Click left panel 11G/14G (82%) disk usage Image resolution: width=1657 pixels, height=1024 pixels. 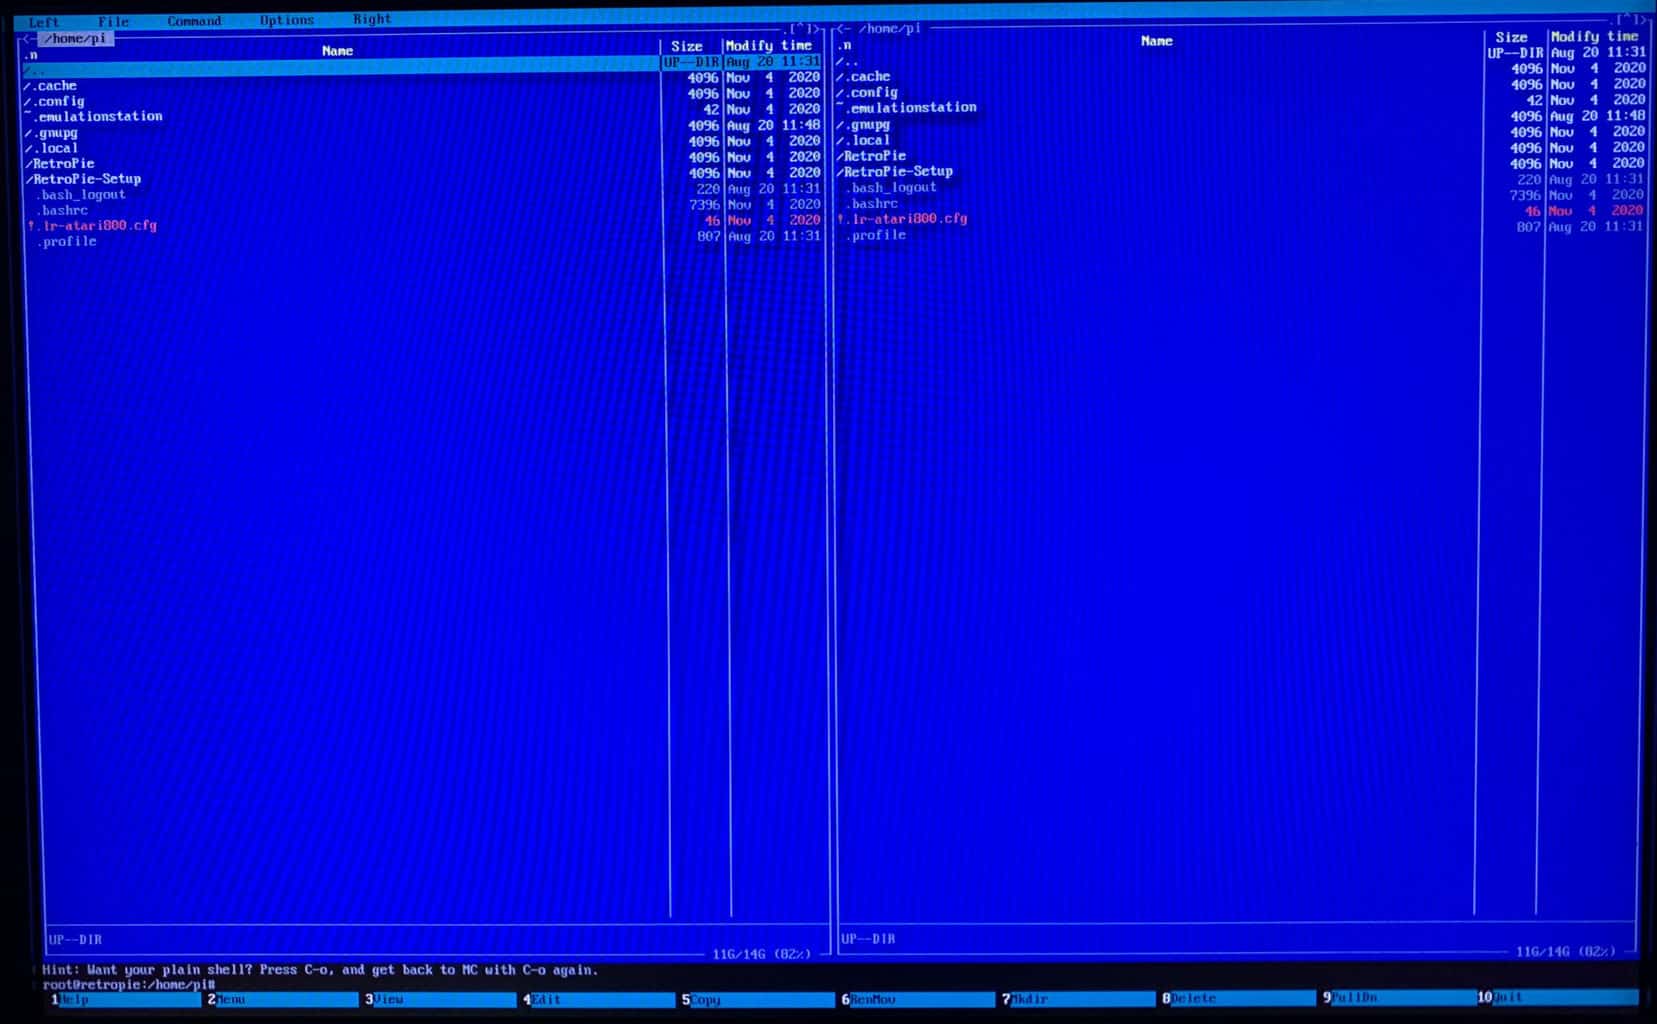pyautogui.click(x=761, y=954)
